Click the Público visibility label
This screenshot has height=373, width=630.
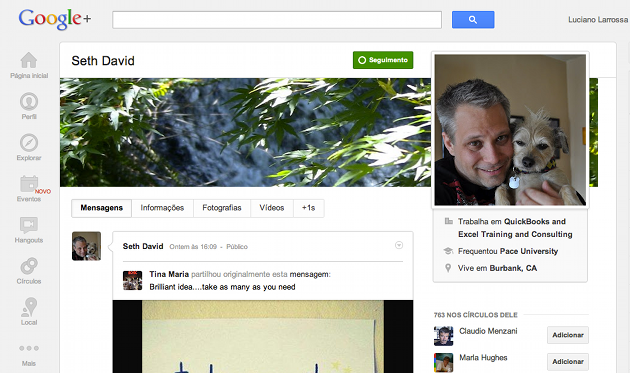[237, 247]
